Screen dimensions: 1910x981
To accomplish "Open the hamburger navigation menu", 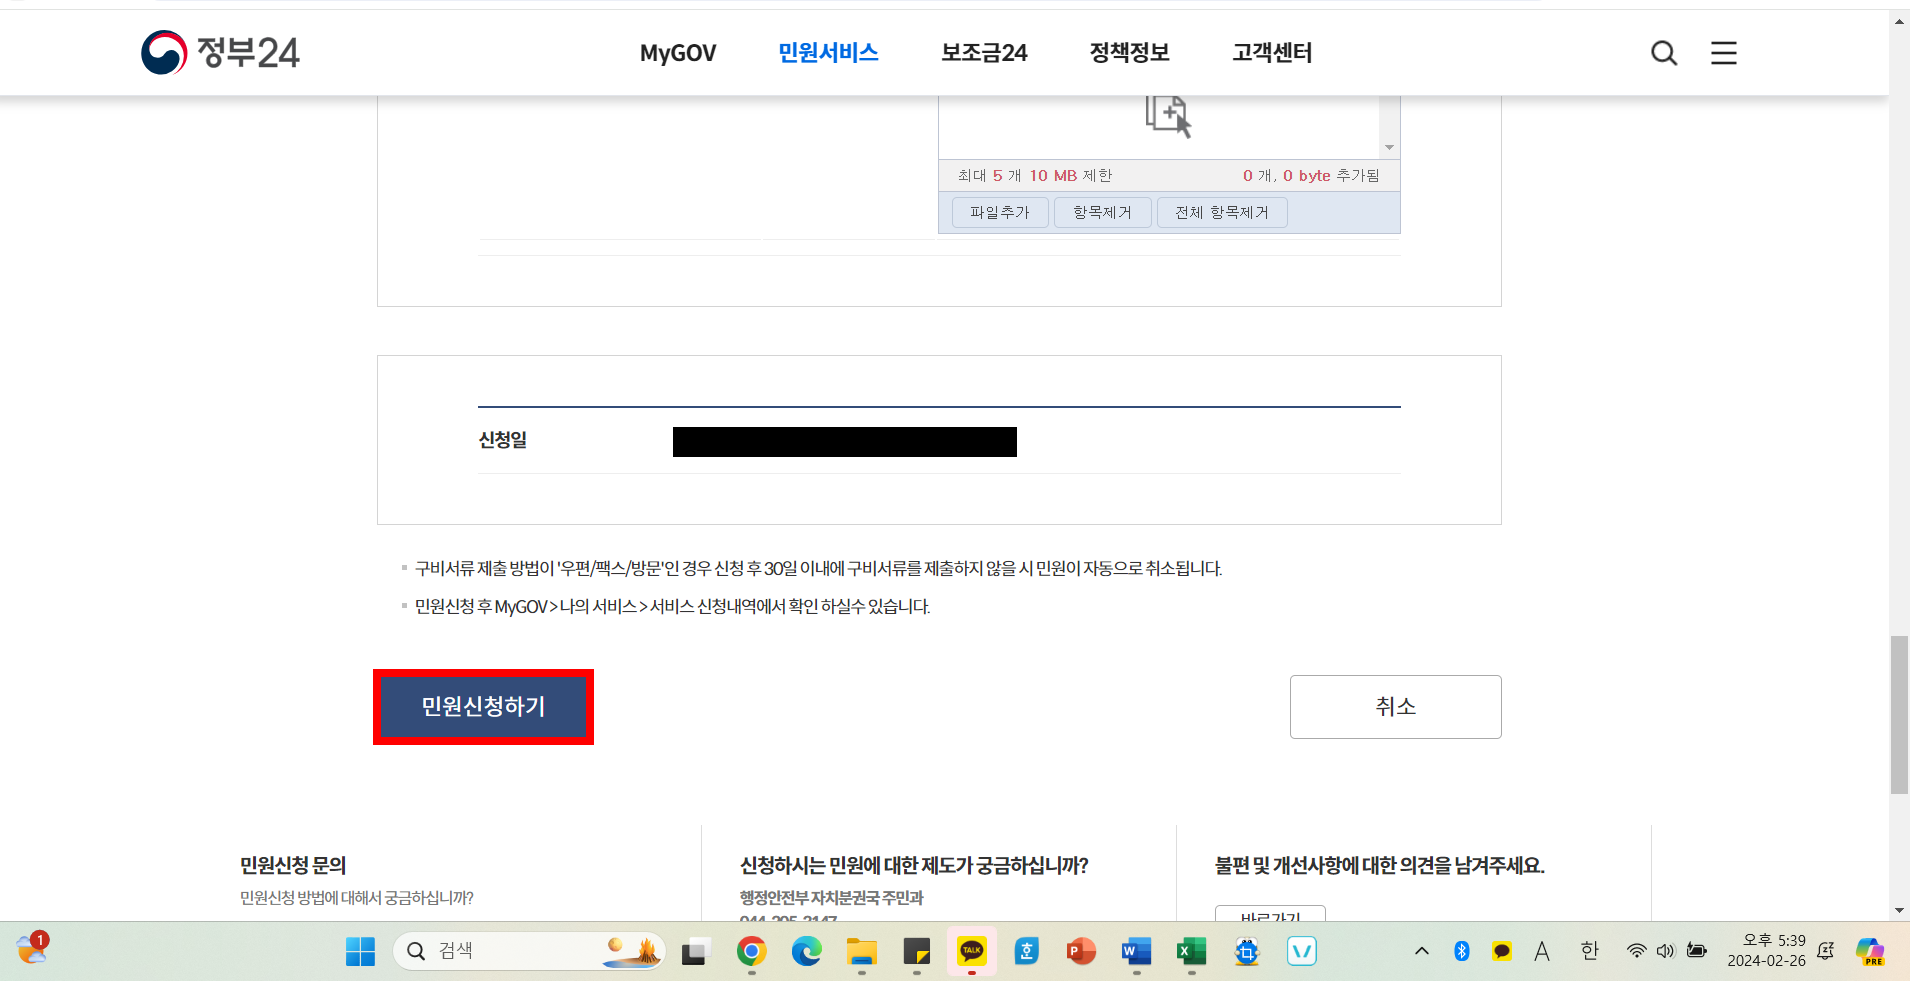I will coord(1723,53).
